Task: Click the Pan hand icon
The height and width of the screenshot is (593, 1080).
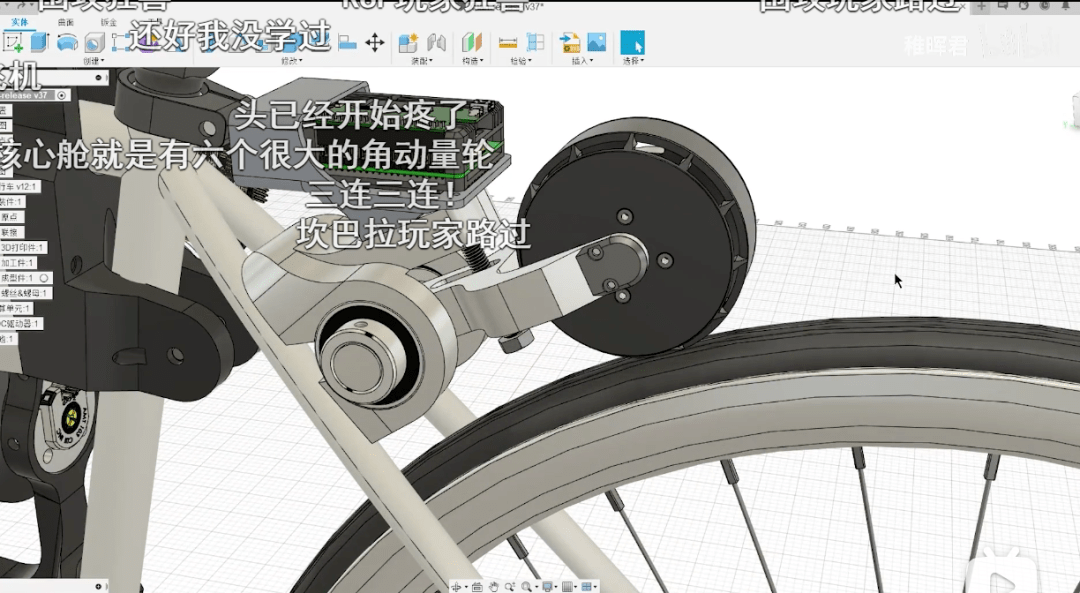Action: [493, 586]
